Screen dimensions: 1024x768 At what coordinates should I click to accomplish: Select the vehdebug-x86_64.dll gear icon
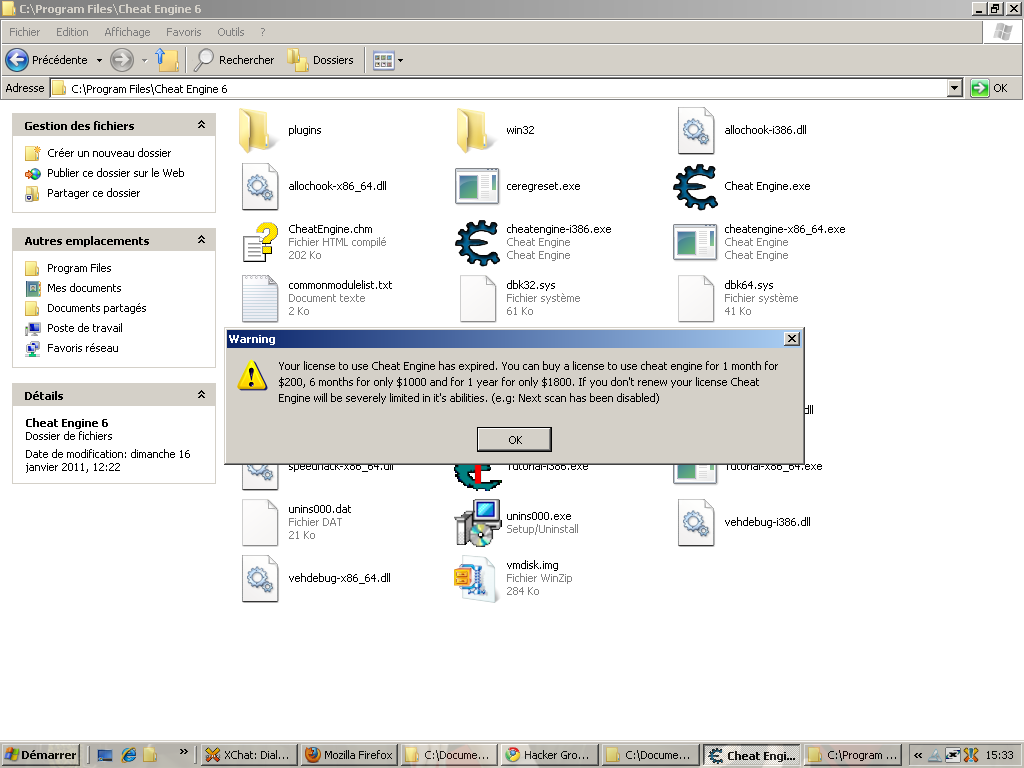(260, 579)
